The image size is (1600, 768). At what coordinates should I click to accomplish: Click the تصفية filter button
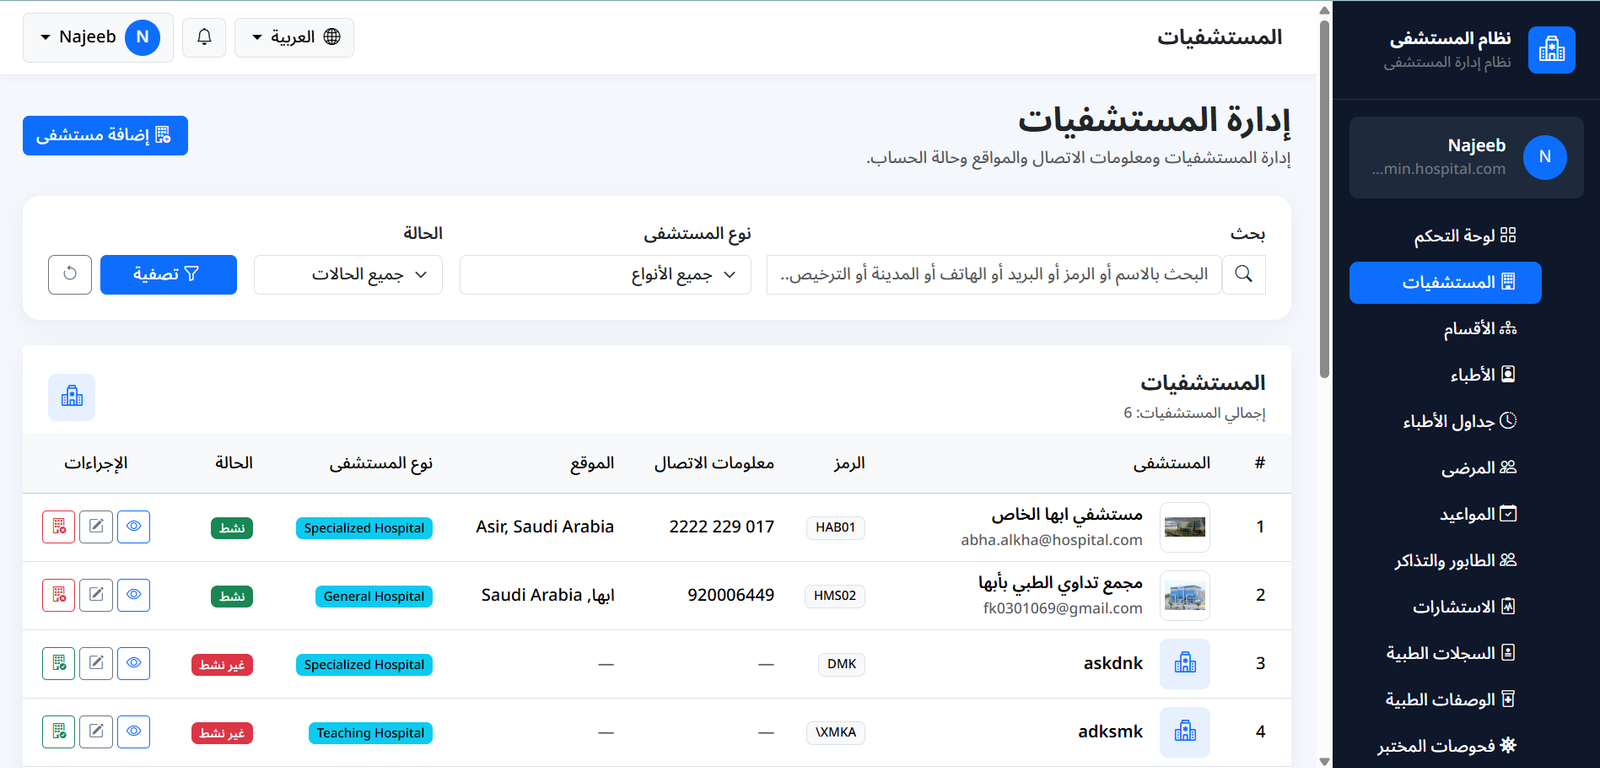point(168,274)
